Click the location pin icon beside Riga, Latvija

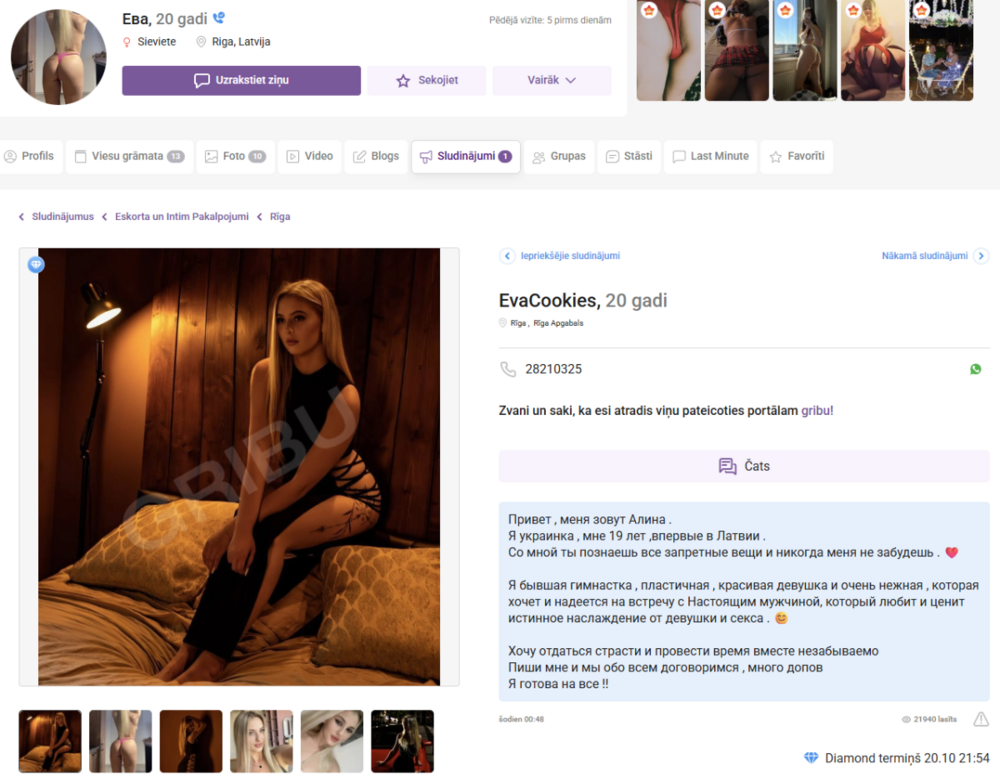point(202,42)
